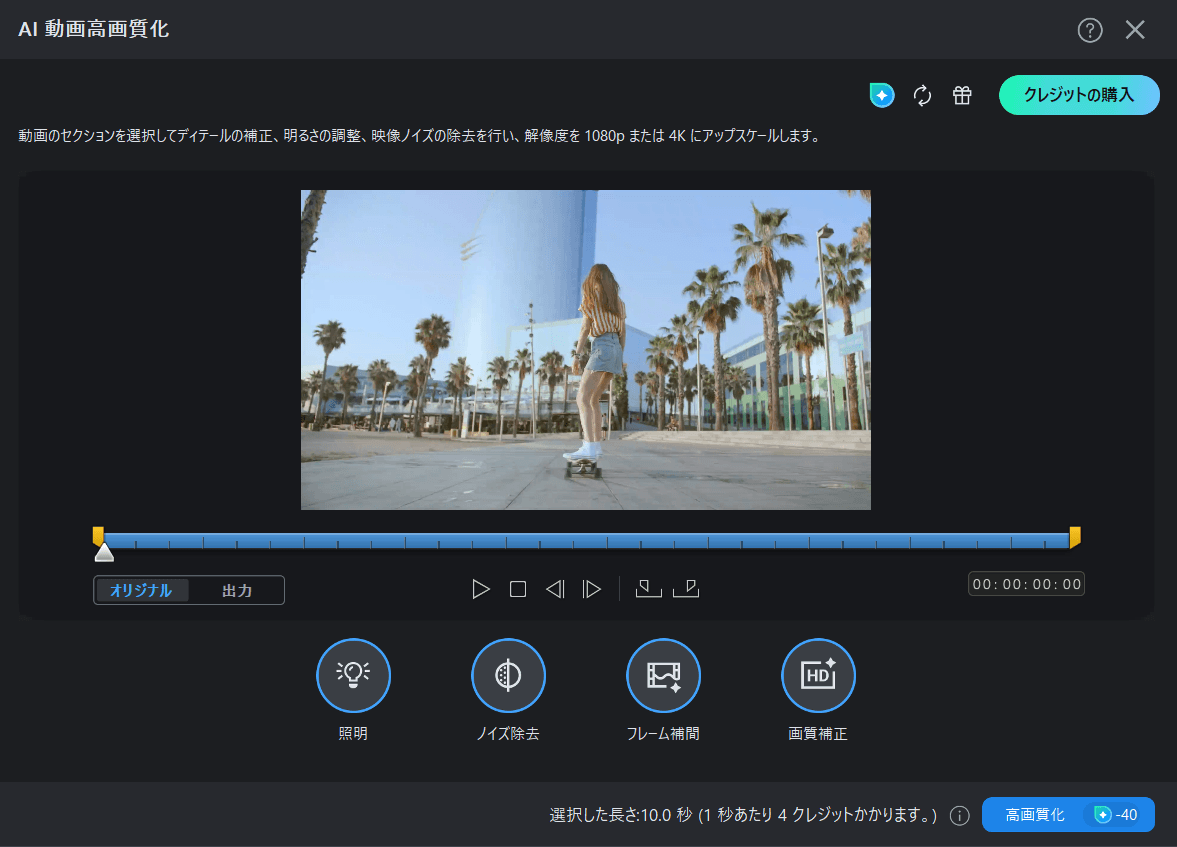The image size is (1177, 847).
Task: Play the video preview
Action: pyautogui.click(x=481, y=589)
